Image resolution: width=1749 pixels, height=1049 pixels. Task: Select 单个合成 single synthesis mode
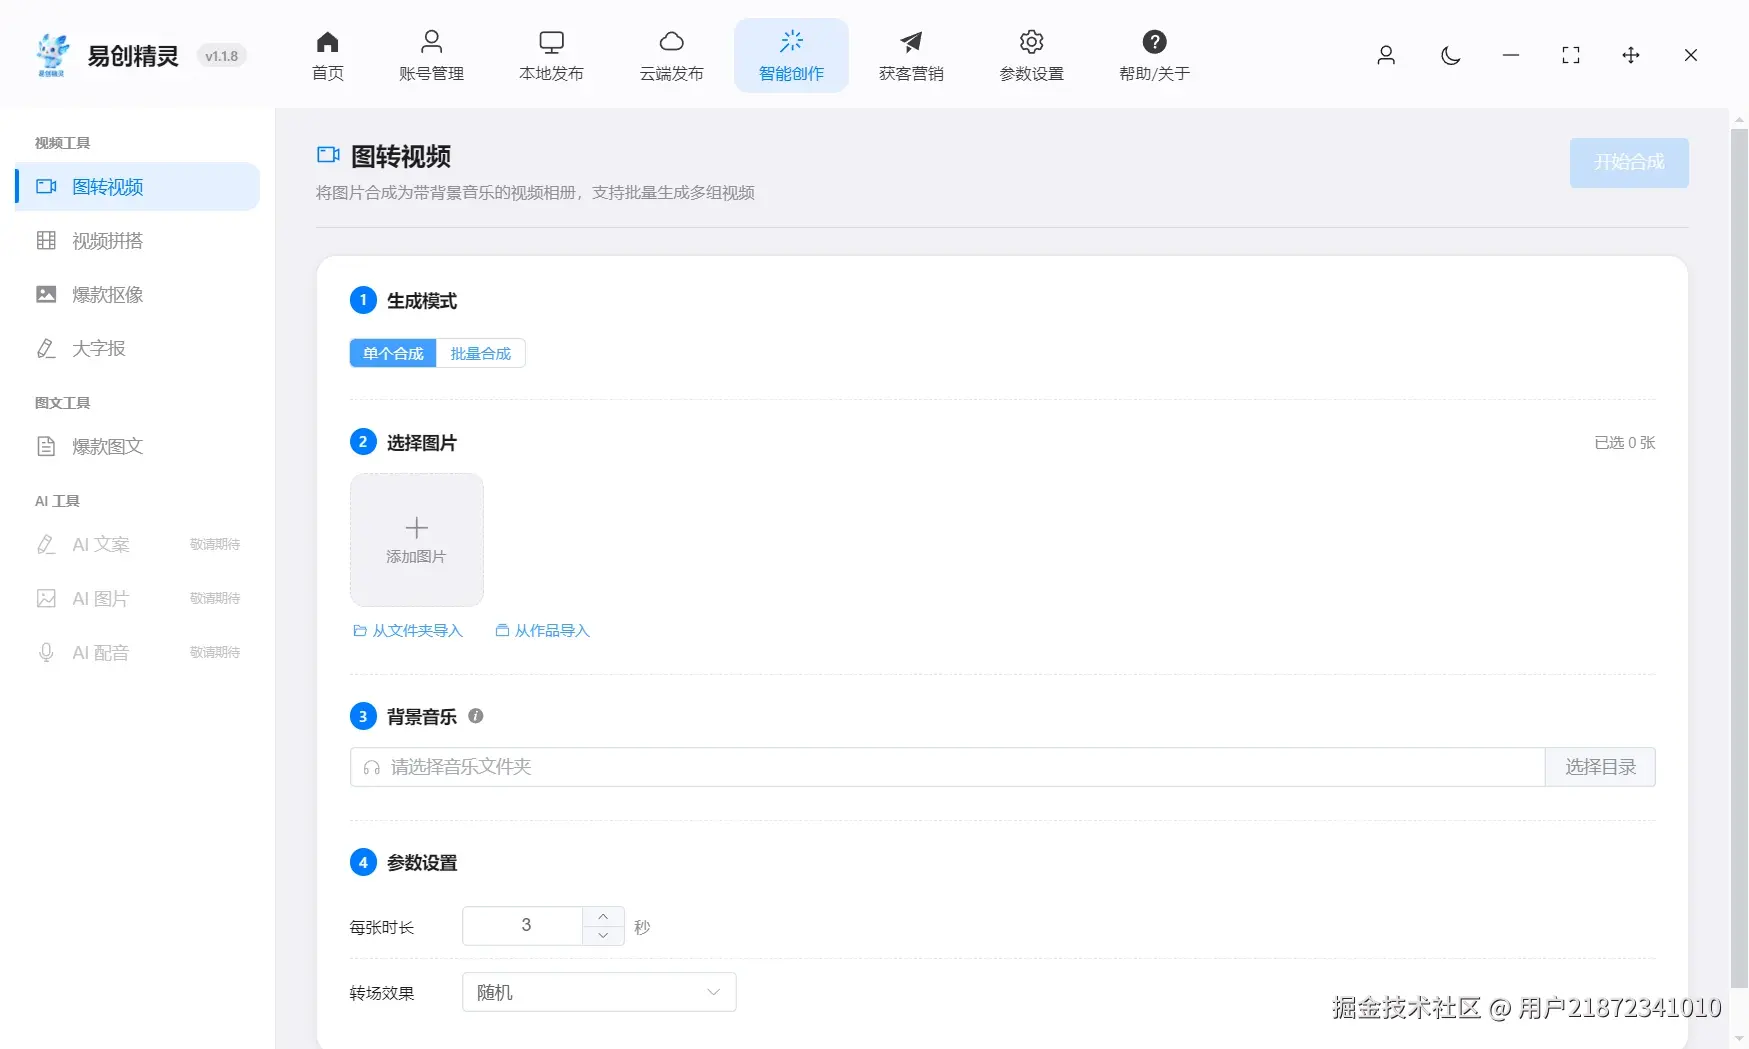[392, 353]
